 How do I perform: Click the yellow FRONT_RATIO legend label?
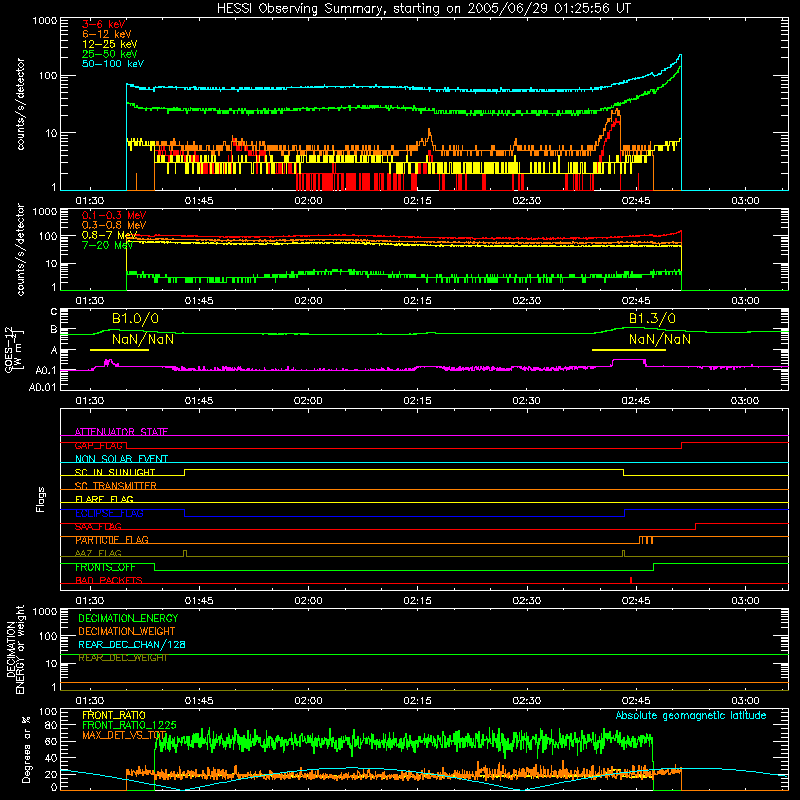114,715
